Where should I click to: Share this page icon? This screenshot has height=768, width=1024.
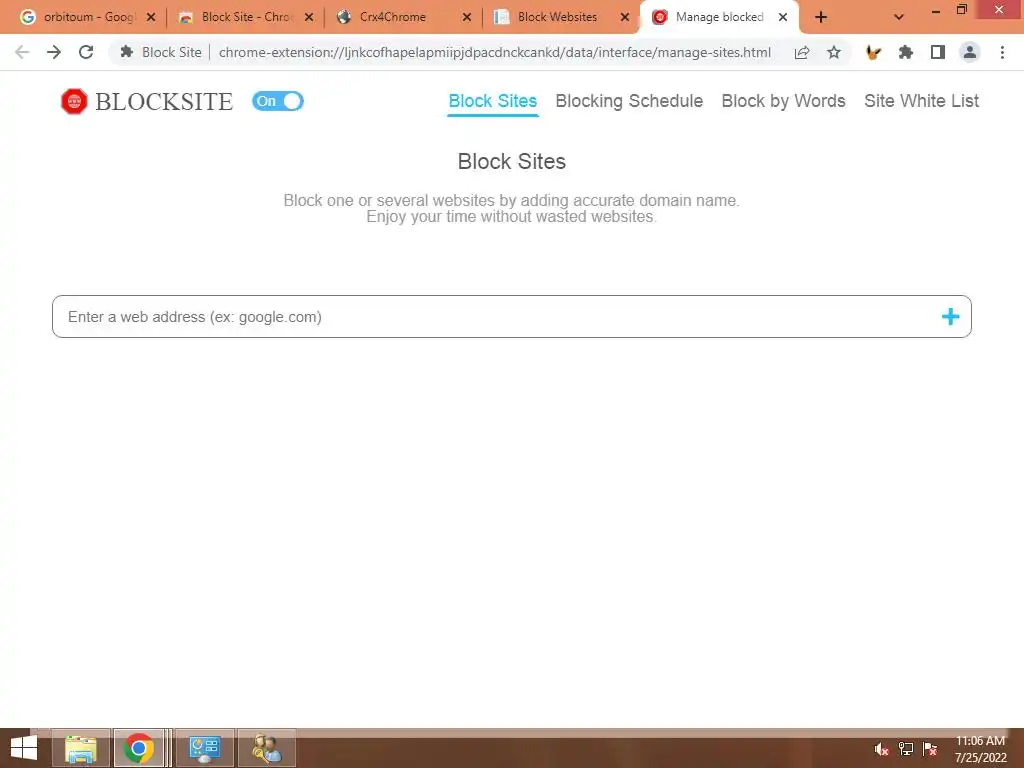pyautogui.click(x=802, y=52)
